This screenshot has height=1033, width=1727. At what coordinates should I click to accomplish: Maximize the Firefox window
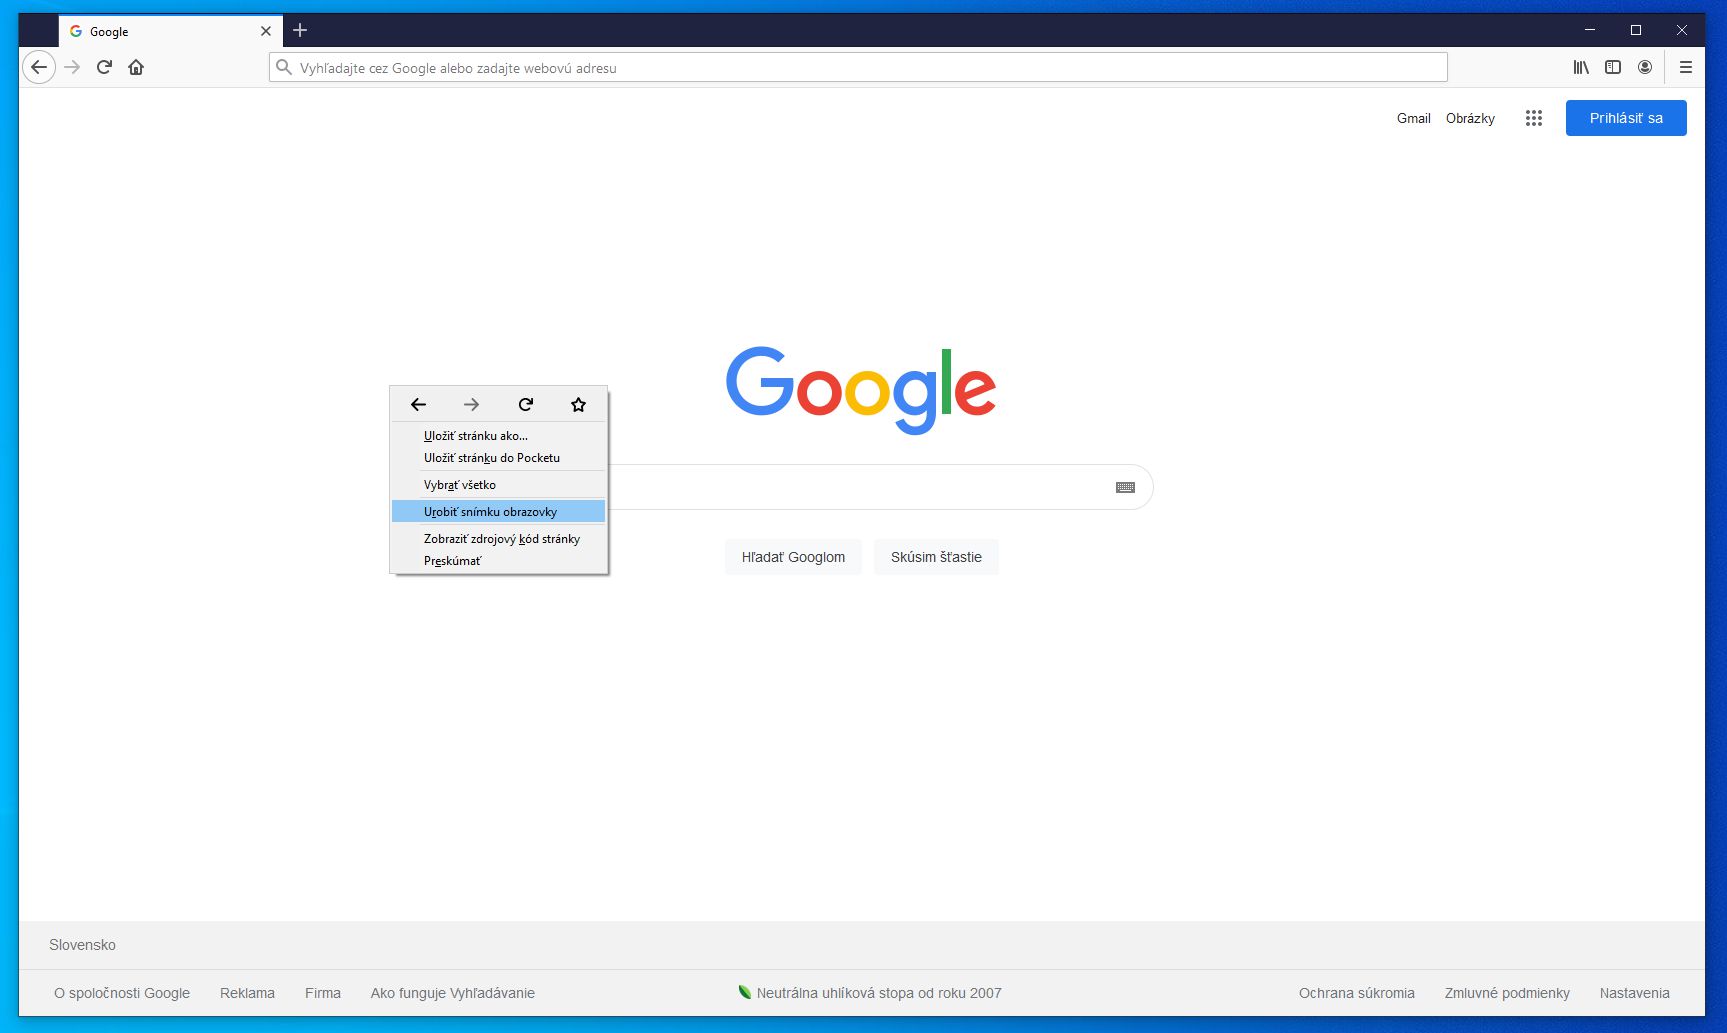1636,30
